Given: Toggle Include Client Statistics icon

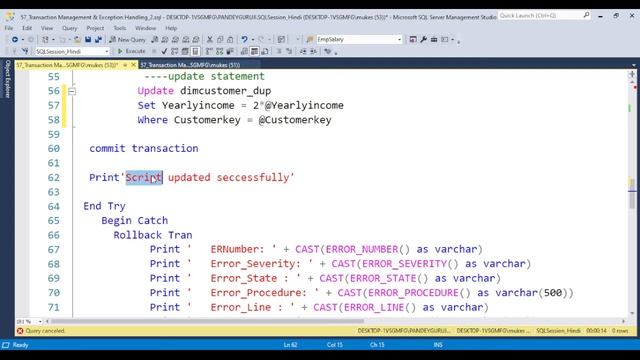Looking at the screenshot, I should [x=230, y=51].
